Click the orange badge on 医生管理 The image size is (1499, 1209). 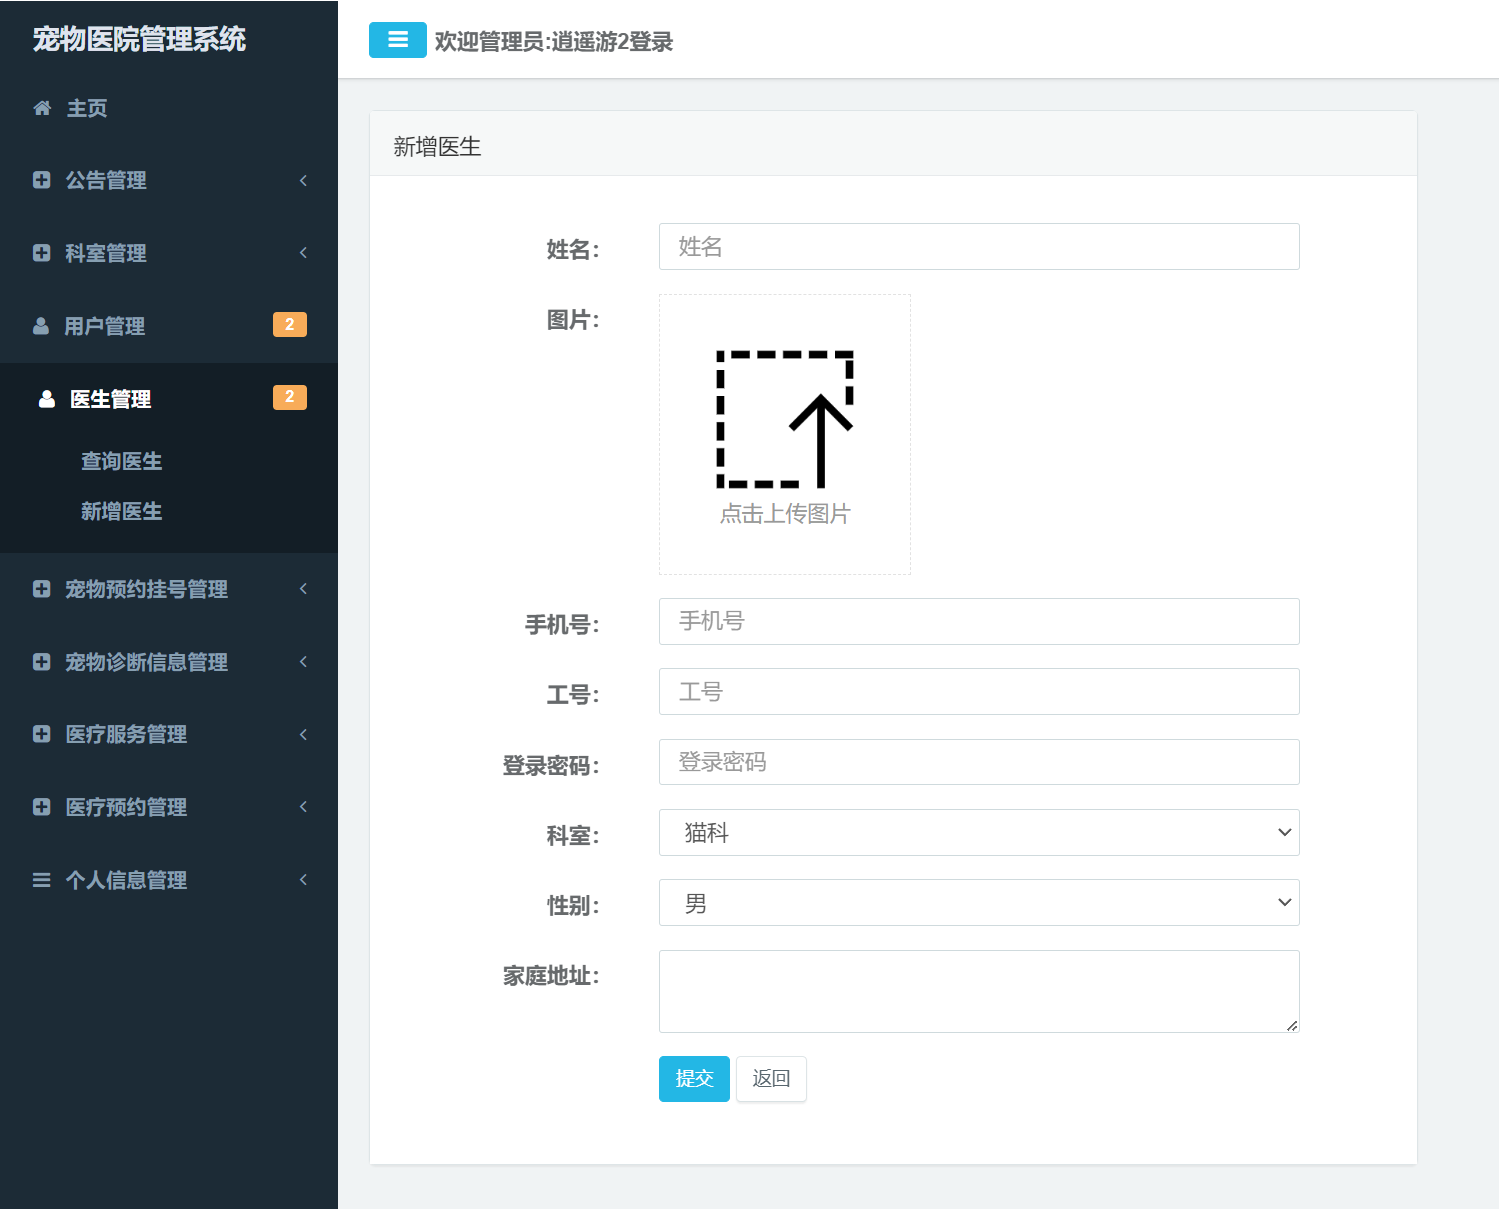tap(289, 397)
